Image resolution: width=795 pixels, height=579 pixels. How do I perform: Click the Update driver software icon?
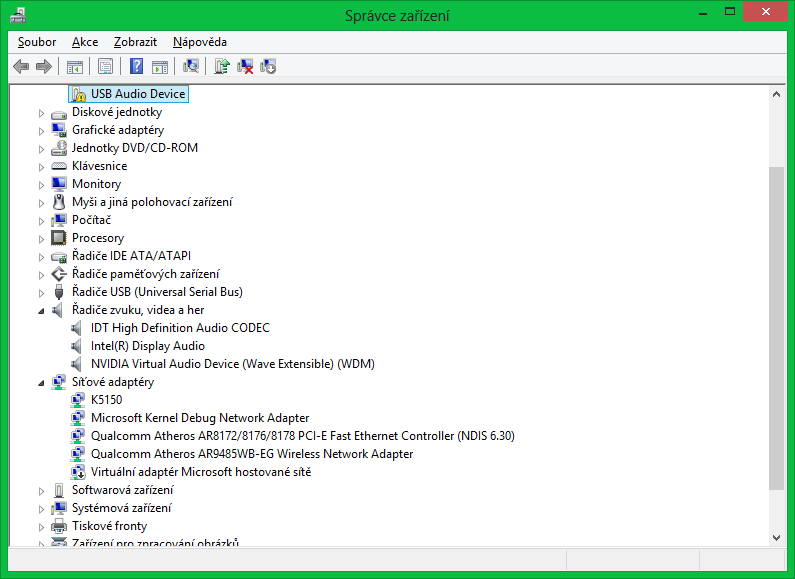coord(222,66)
